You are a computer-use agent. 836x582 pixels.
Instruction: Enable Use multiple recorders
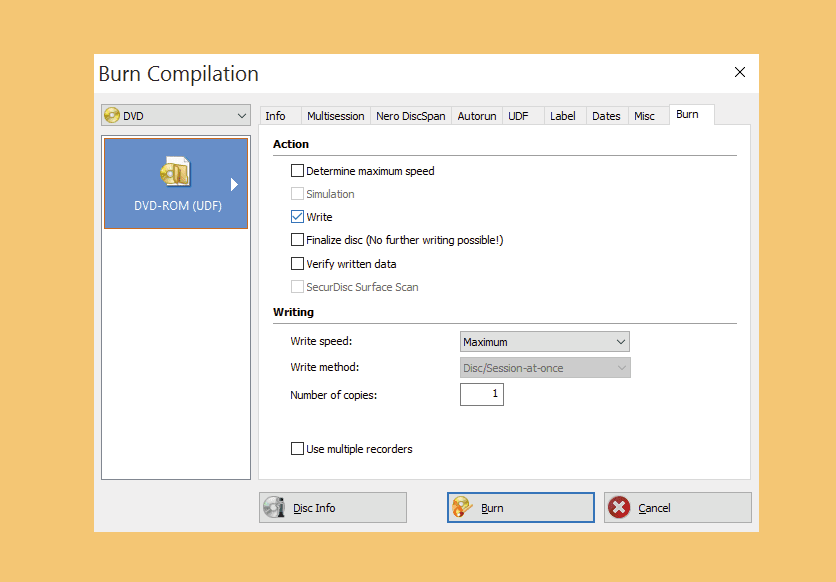tap(297, 449)
